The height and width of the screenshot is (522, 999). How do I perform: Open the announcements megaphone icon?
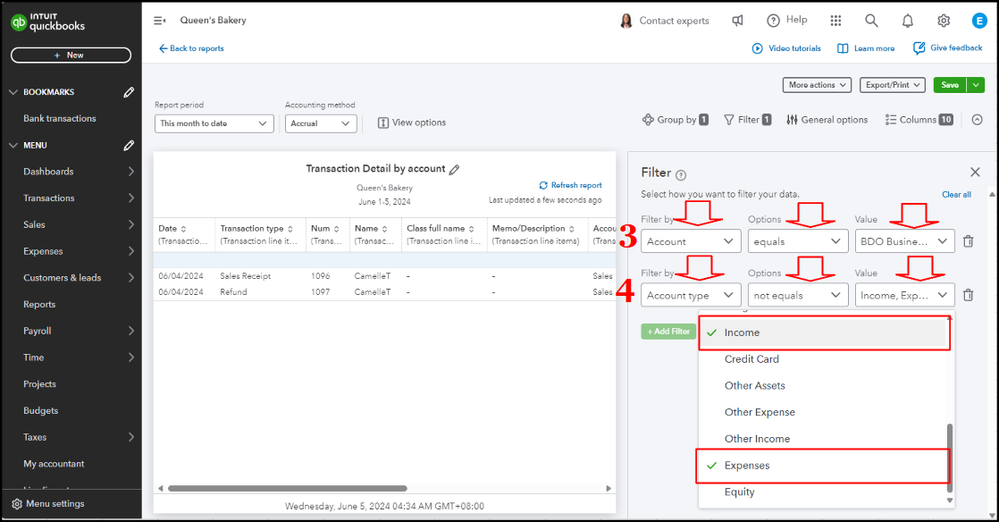[738, 20]
